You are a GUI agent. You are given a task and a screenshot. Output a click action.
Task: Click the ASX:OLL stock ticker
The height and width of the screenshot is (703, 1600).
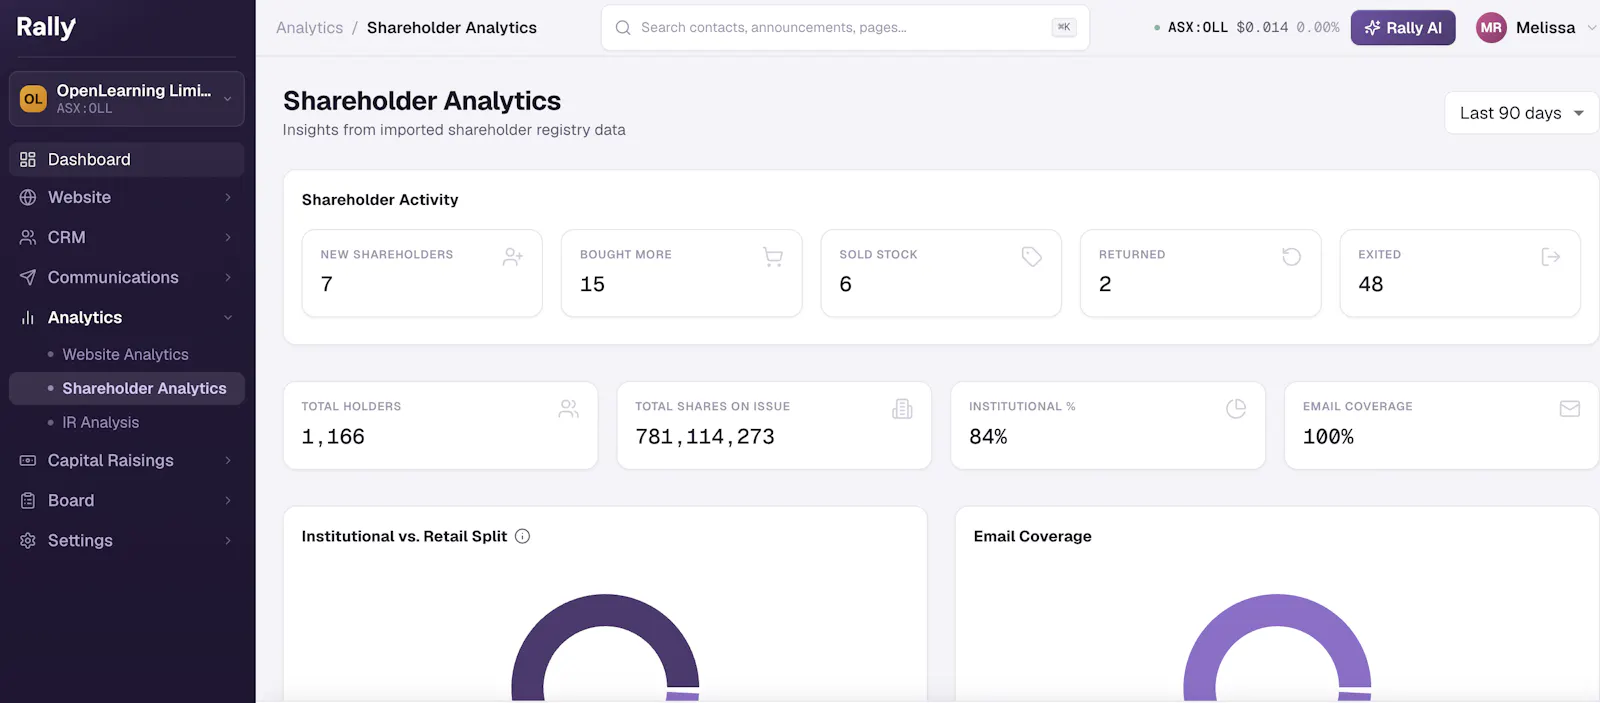tap(1197, 28)
